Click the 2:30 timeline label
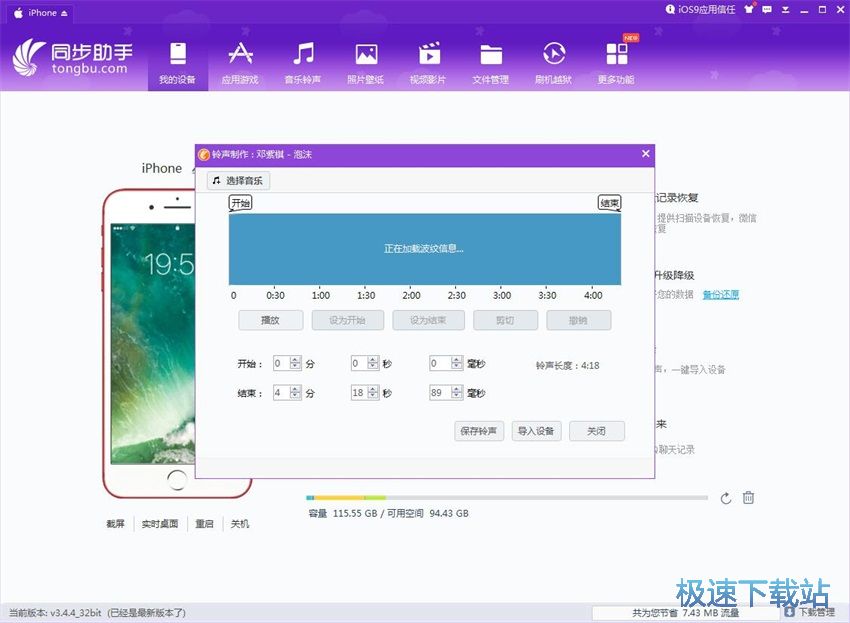The width and height of the screenshot is (850, 623). 456,296
